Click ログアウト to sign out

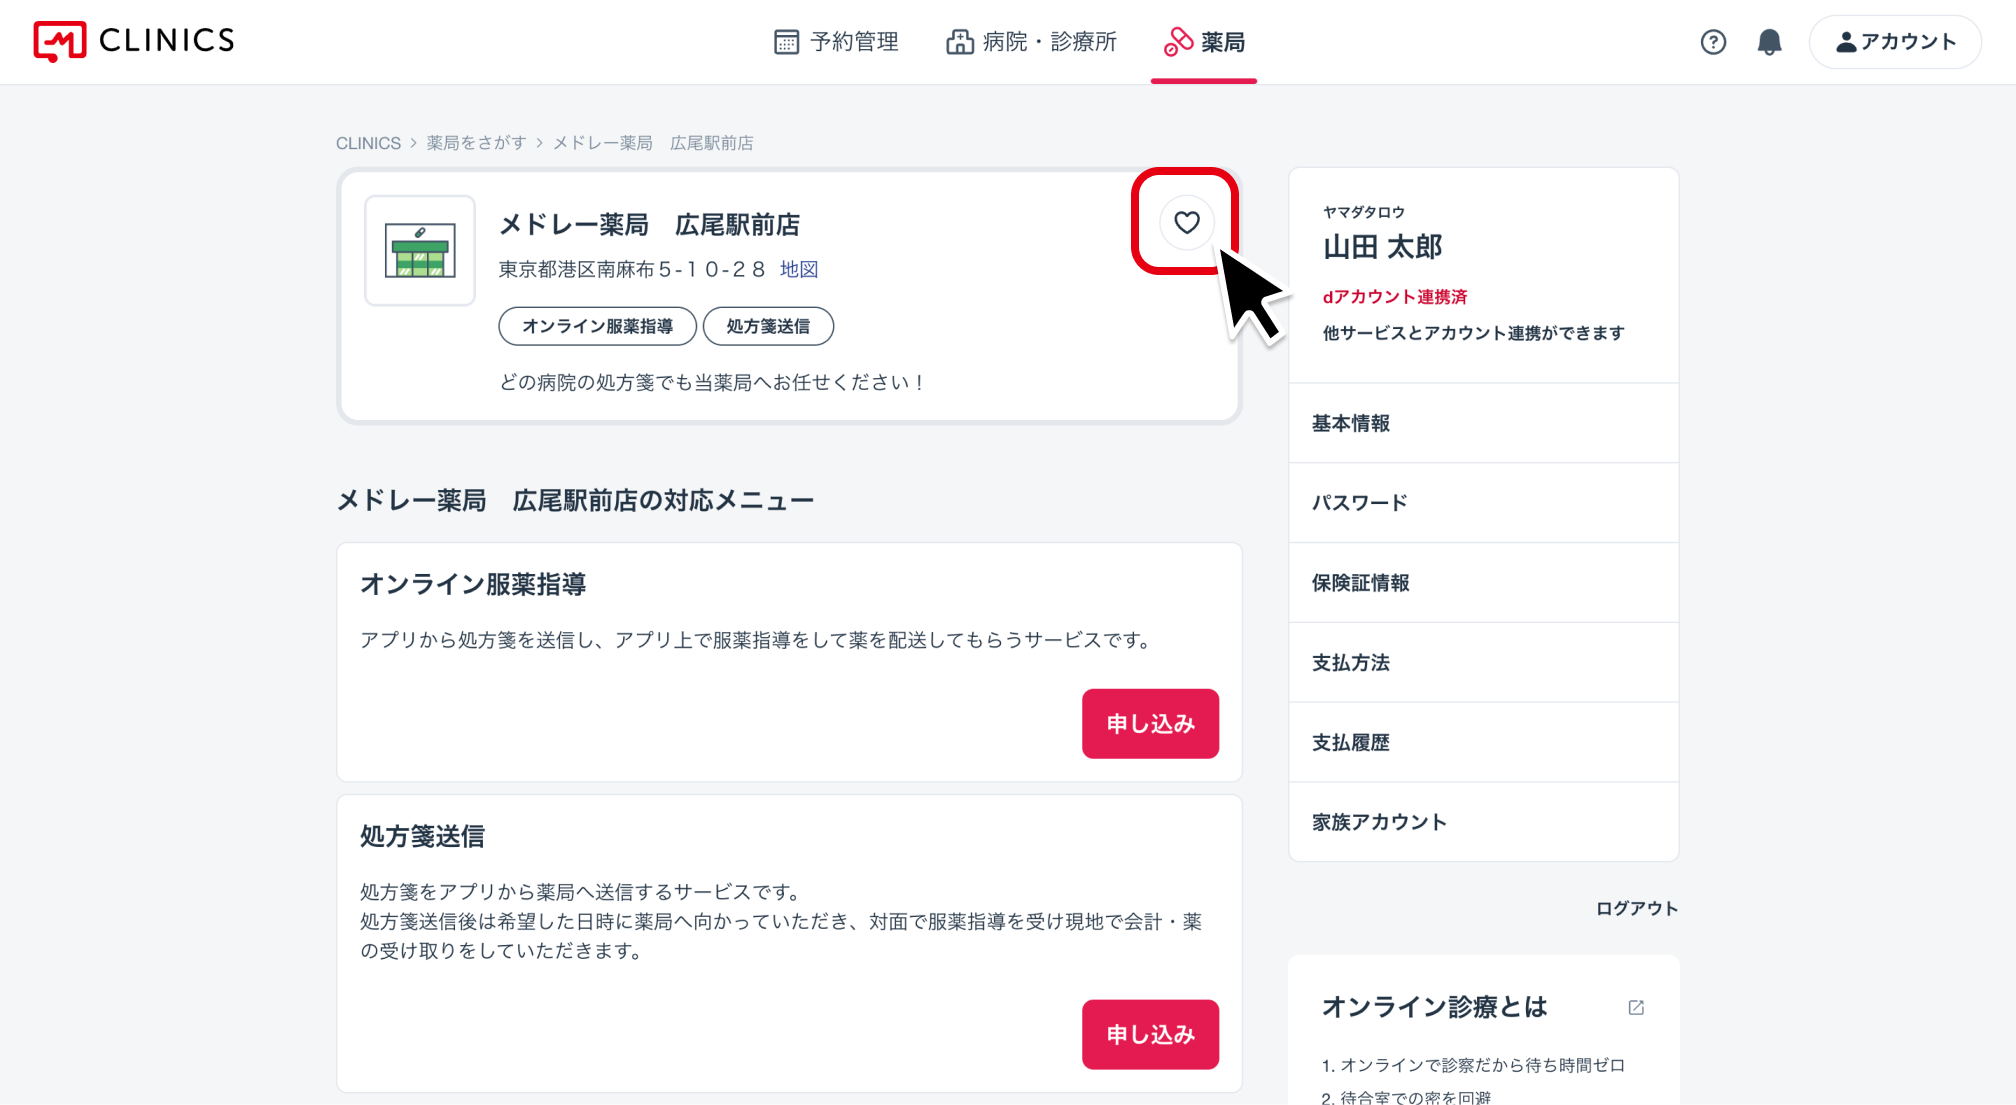pyautogui.click(x=1636, y=908)
